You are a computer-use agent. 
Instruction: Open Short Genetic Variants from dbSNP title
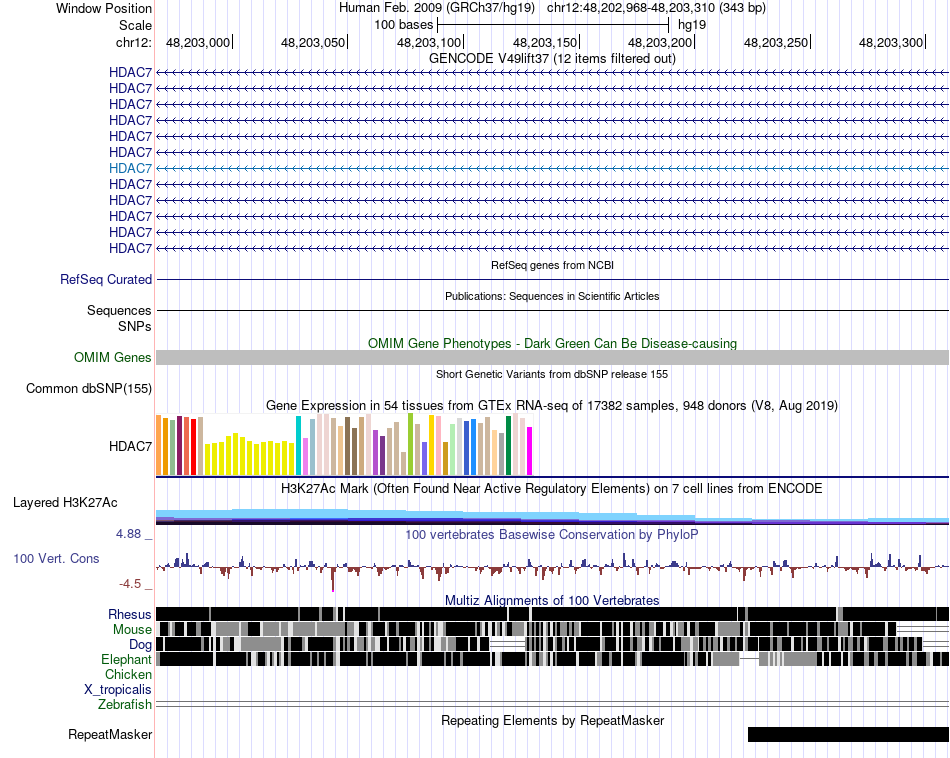pyautogui.click(x=552, y=374)
